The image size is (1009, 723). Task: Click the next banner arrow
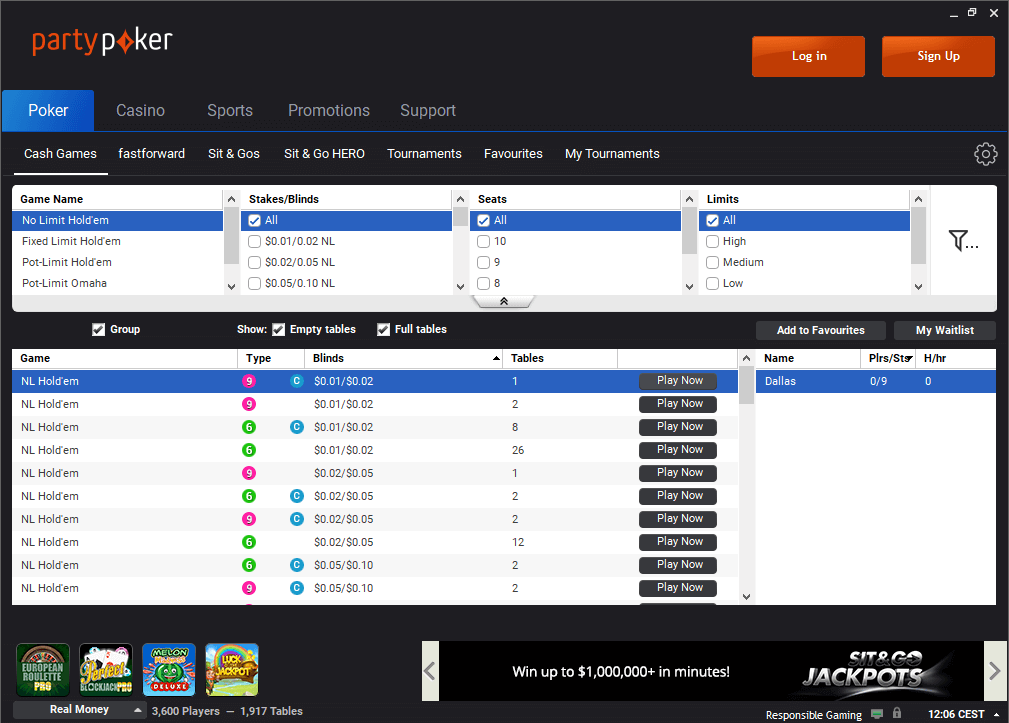pyautogui.click(x=995, y=671)
